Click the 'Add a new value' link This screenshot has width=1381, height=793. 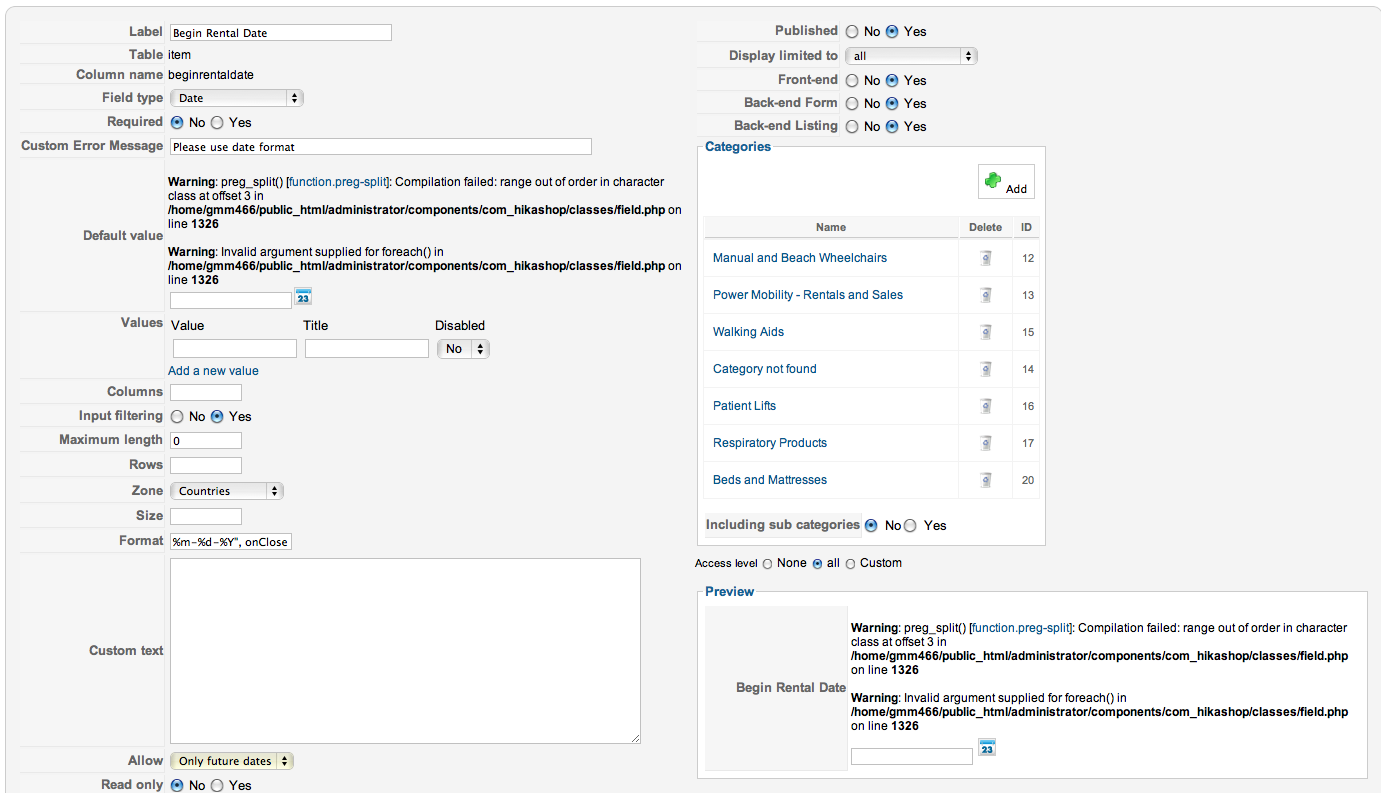click(213, 371)
